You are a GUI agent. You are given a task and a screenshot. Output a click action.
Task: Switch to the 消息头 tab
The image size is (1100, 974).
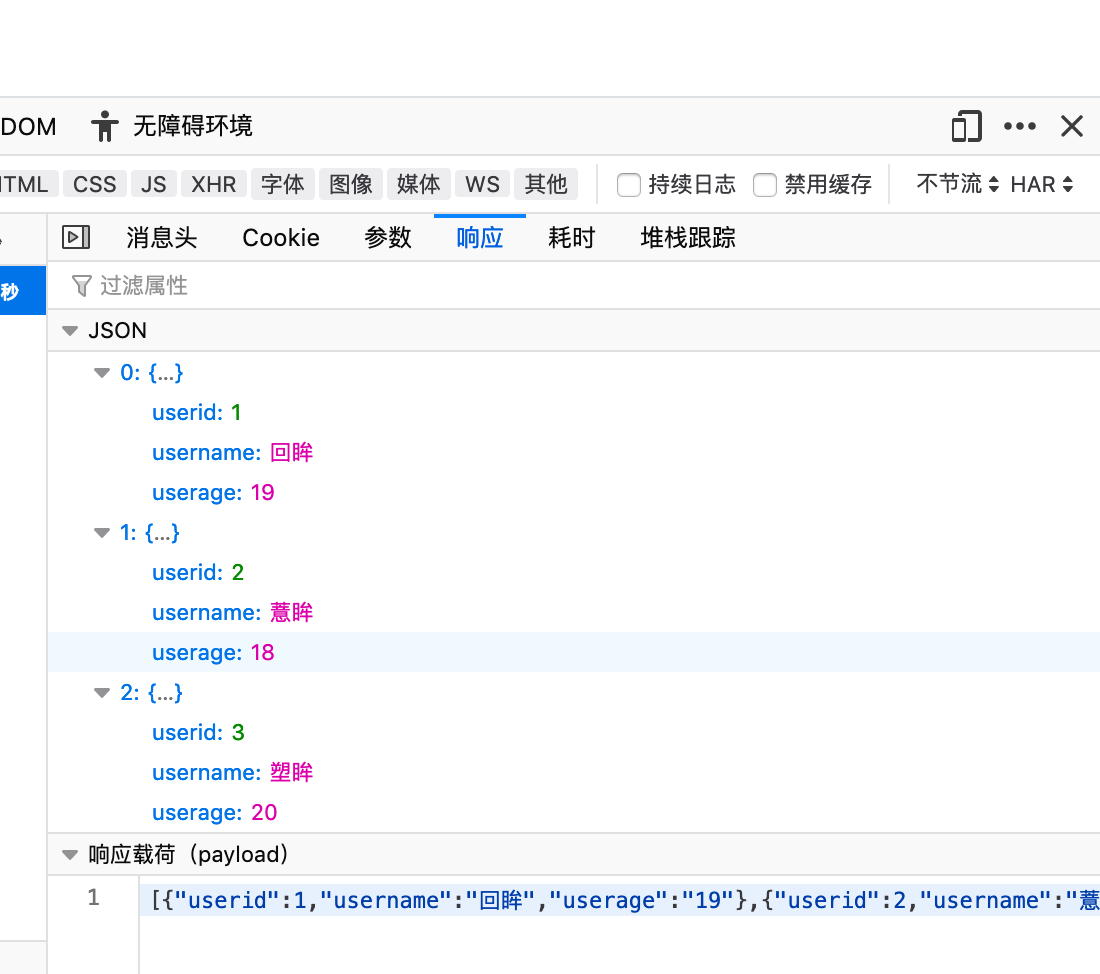point(162,237)
